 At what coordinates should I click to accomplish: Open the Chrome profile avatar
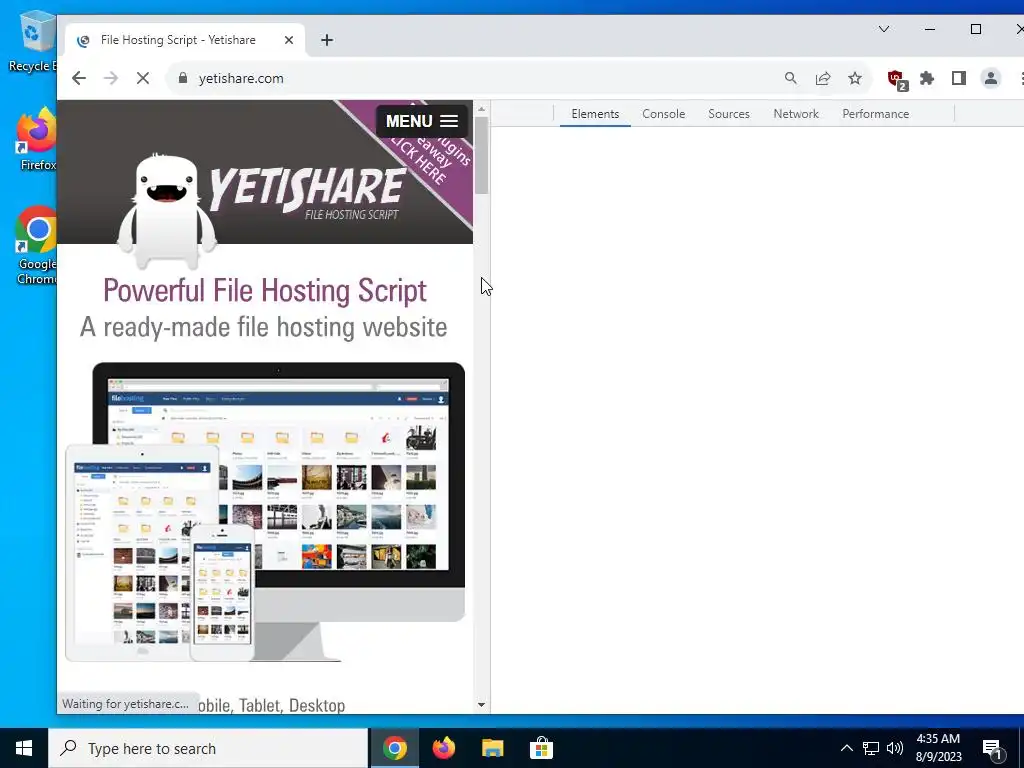991,78
